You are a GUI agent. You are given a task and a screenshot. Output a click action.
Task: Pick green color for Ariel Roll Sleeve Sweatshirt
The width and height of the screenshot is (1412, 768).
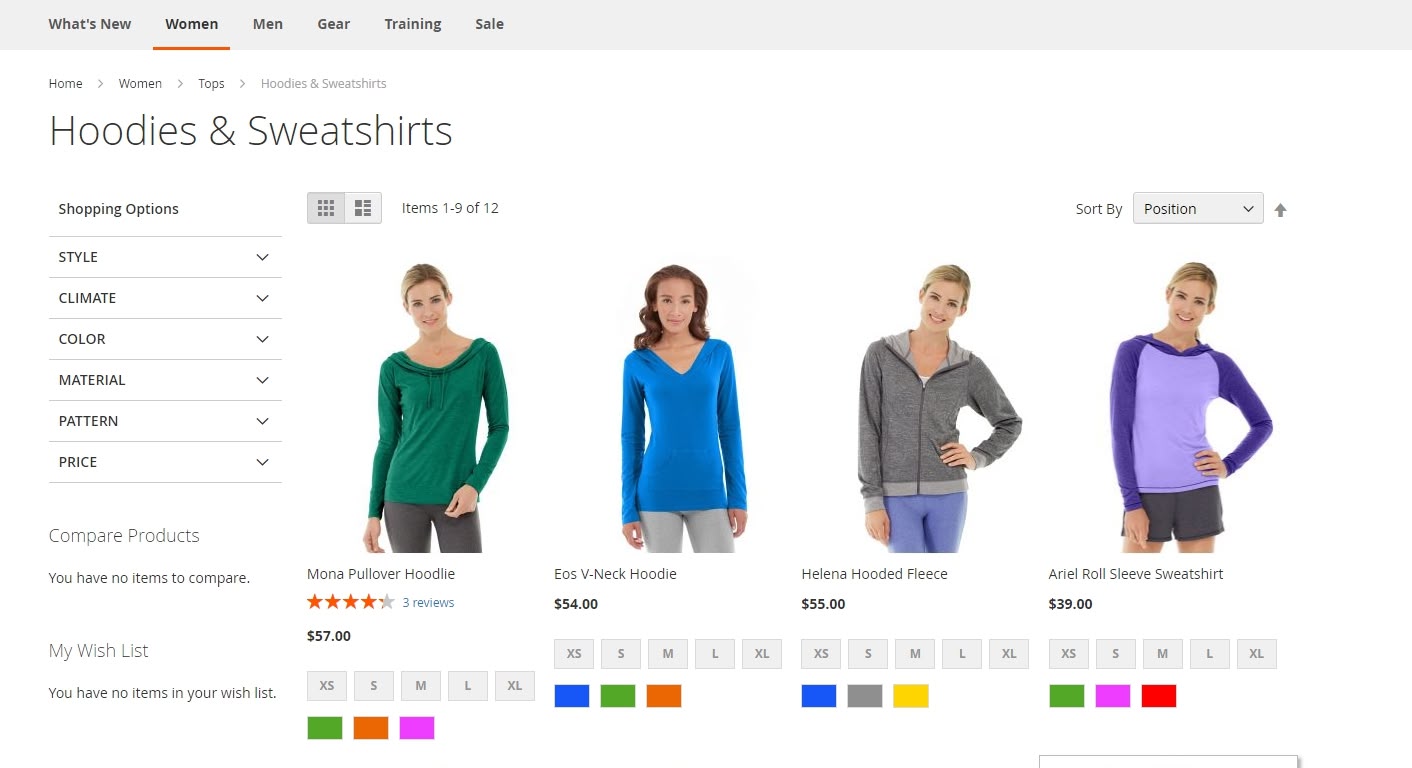[1067, 696]
